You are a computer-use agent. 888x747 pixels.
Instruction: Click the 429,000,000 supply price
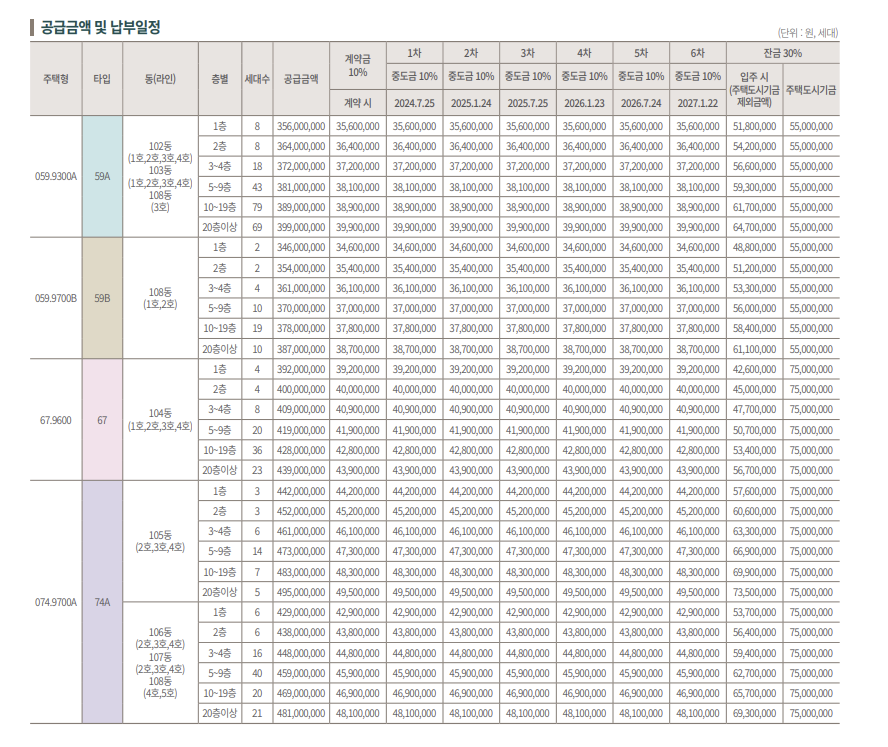pyautogui.click(x=301, y=612)
